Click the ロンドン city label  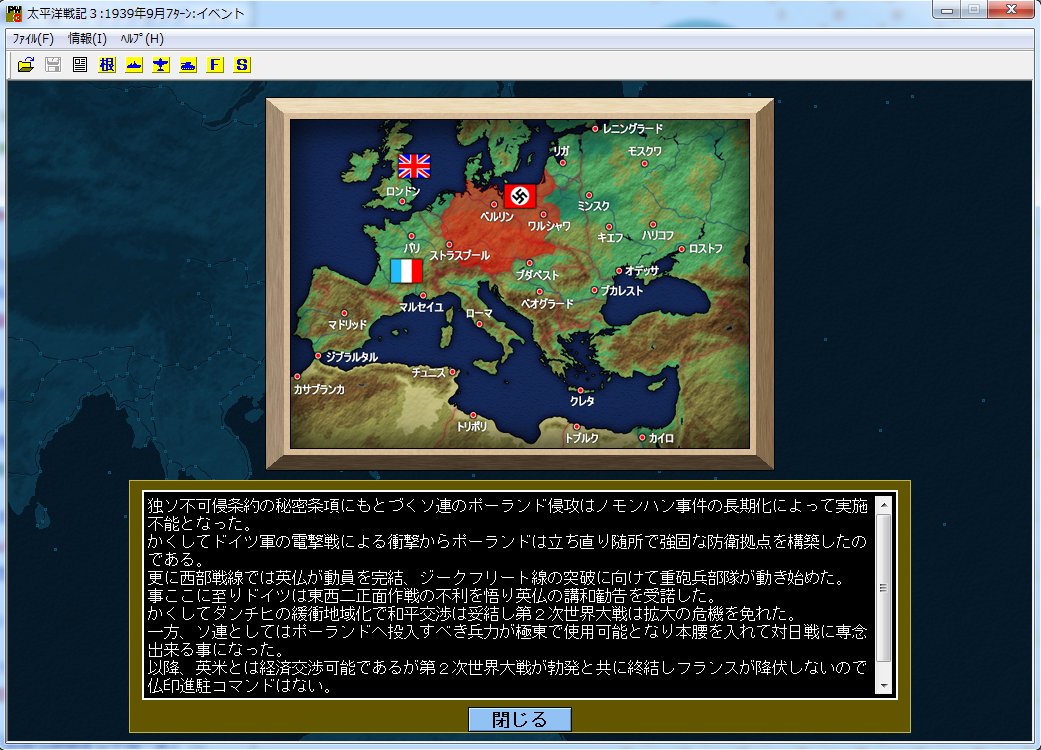[403, 191]
